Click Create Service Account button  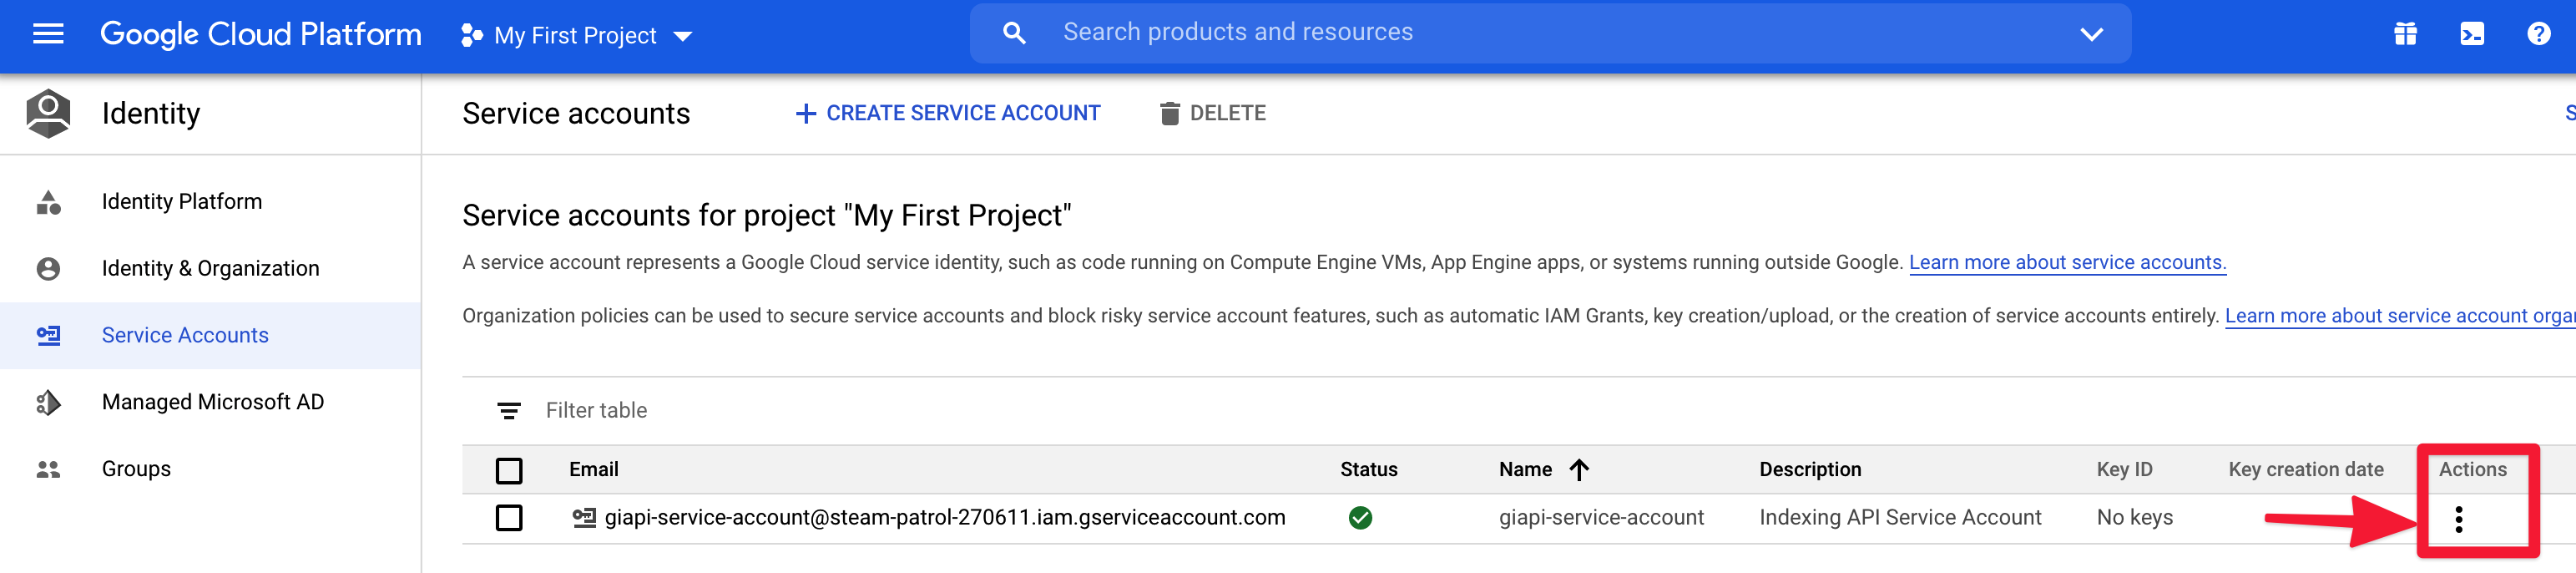coord(947,114)
